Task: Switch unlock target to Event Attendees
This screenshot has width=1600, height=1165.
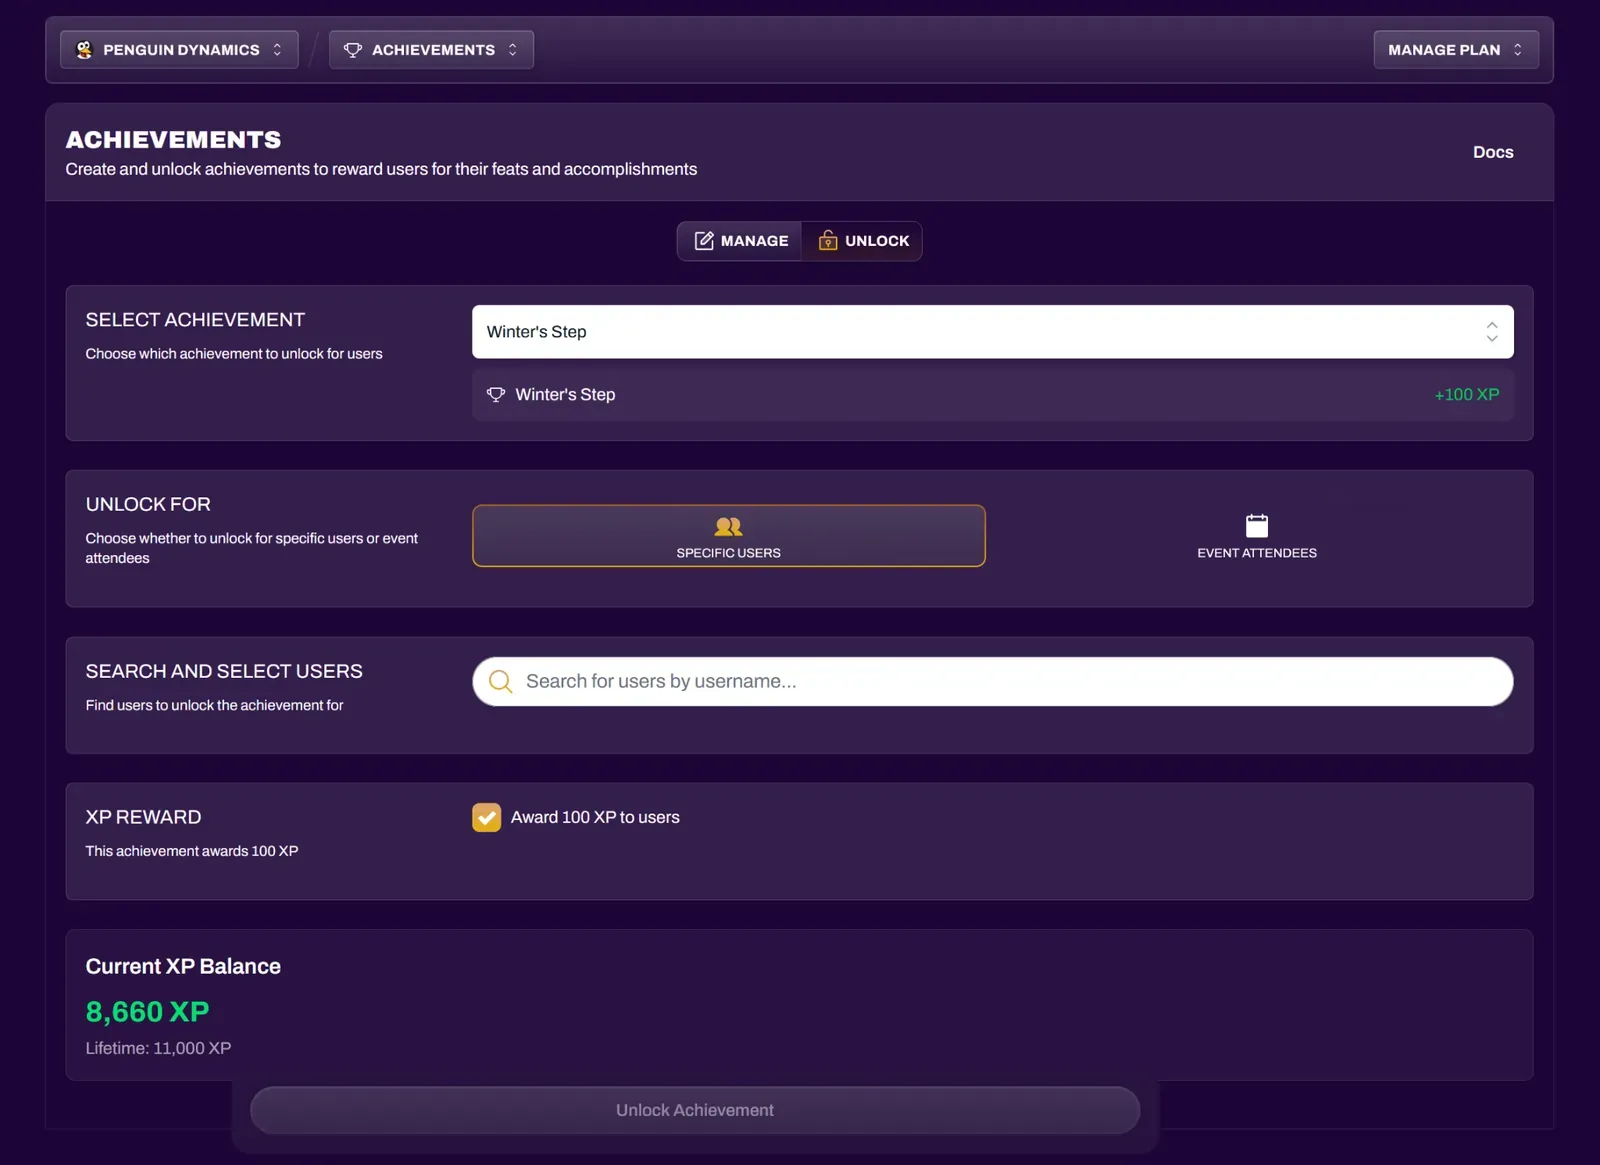Action: [1256, 538]
